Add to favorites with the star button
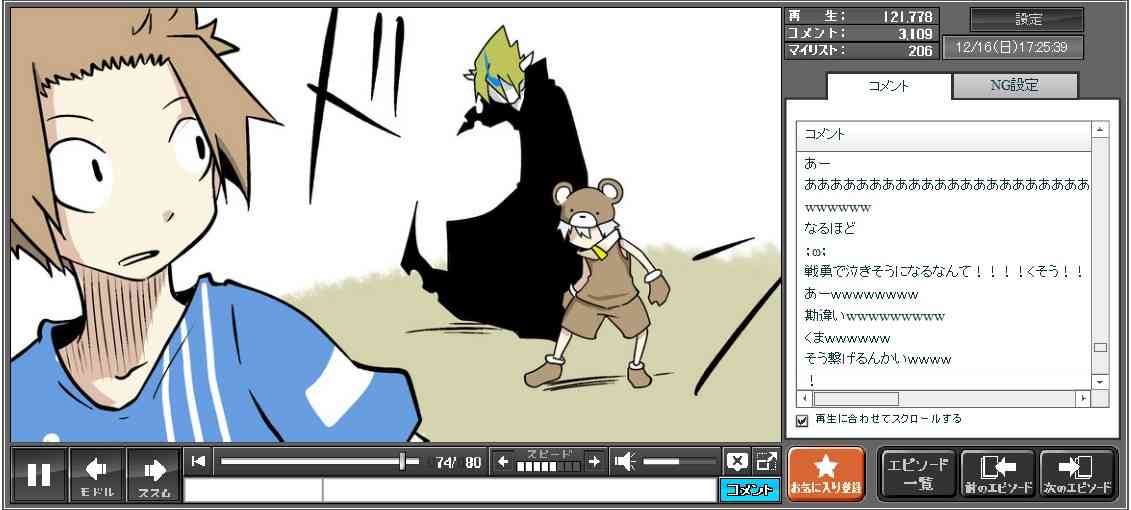The image size is (1131, 510). (x=825, y=474)
